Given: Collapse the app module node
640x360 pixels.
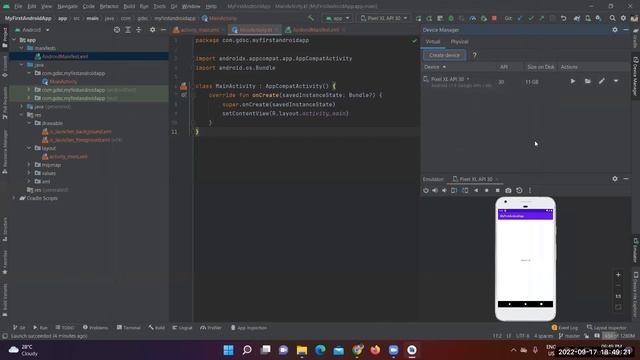Looking at the screenshot, I should (15, 40).
